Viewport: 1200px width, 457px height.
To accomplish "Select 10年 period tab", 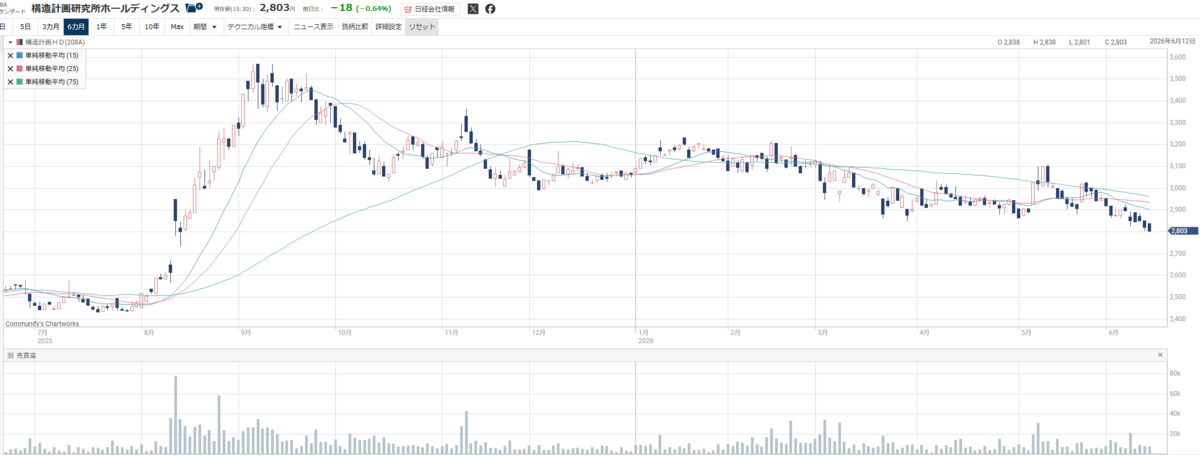I will [152, 27].
